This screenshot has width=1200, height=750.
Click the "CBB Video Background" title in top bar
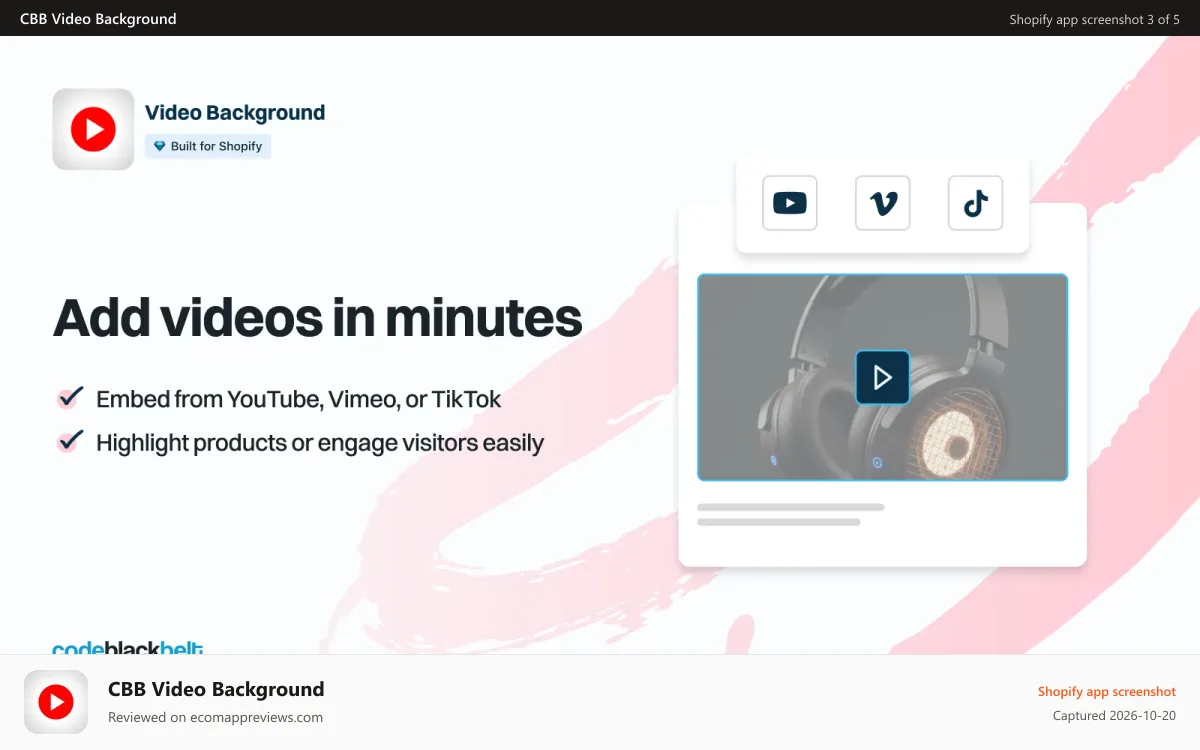pos(98,18)
